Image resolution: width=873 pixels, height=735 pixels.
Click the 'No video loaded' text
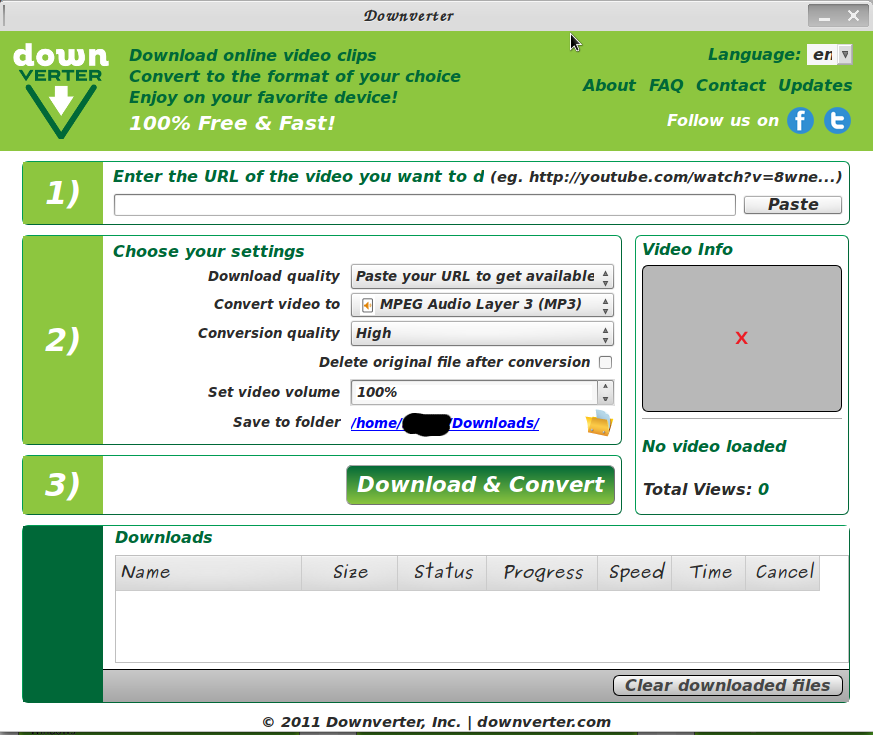pyautogui.click(x=714, y=447)
